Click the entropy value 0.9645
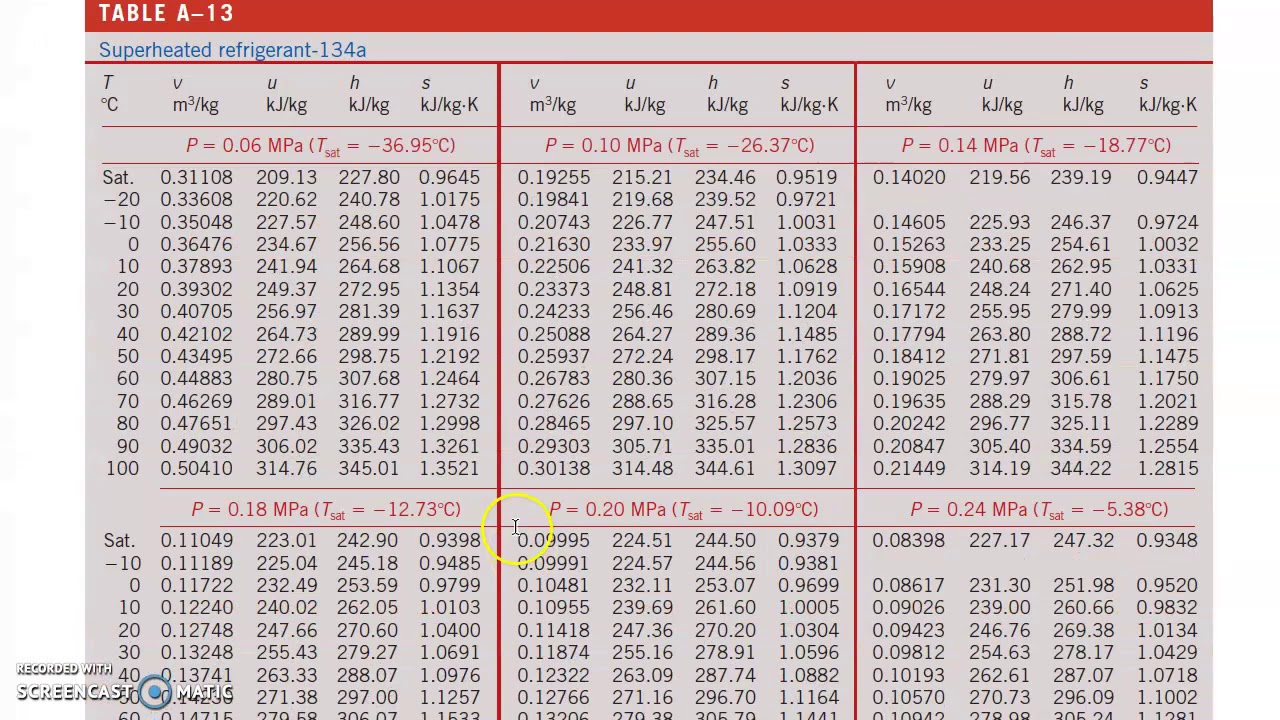Image resolution: width=1280 pixels, height=720 pixels. (449, 178)
